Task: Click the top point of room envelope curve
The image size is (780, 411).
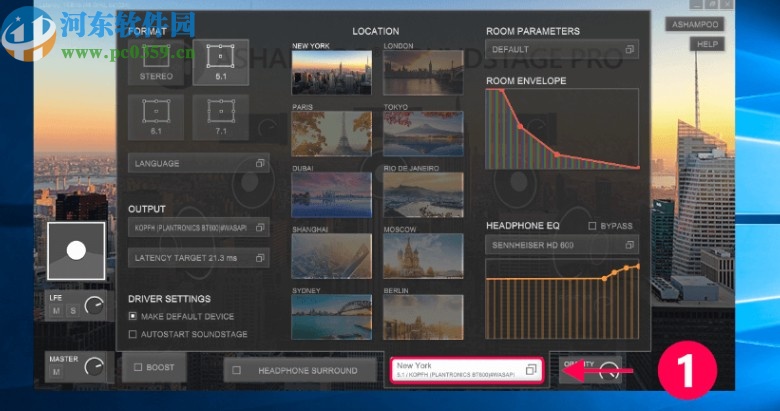Action: click(502, 91)
